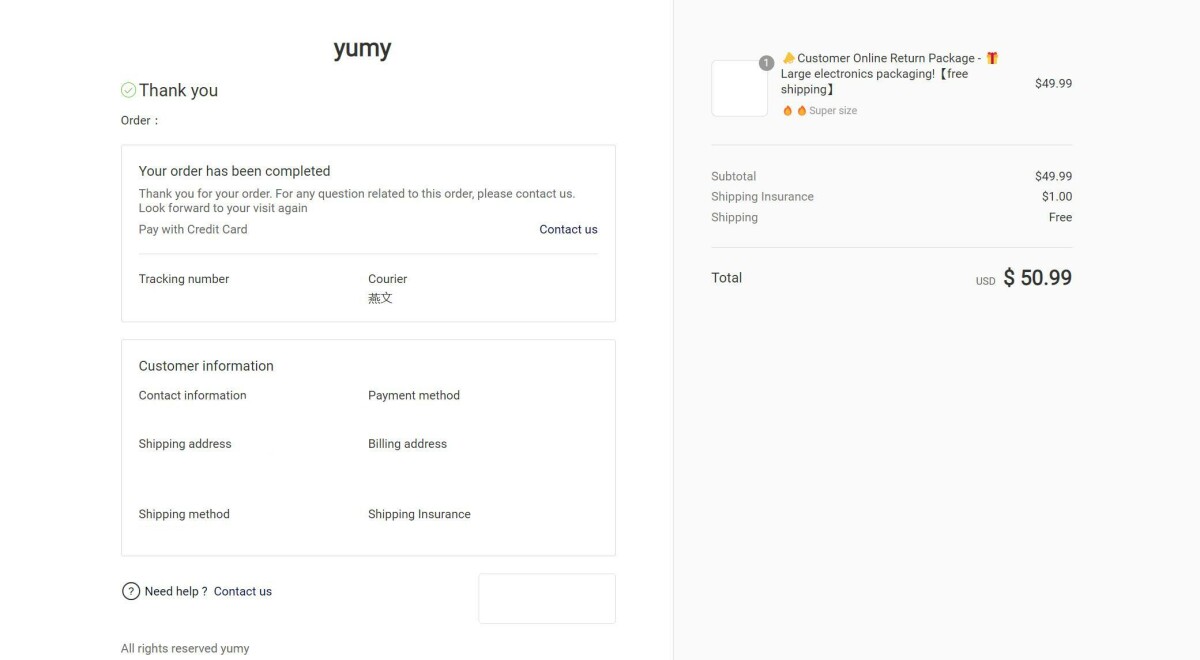Image resolution: width=1200 pixels, height=660 pixels.
Task: Click the Customer information heading
Action: click(206, 366)
